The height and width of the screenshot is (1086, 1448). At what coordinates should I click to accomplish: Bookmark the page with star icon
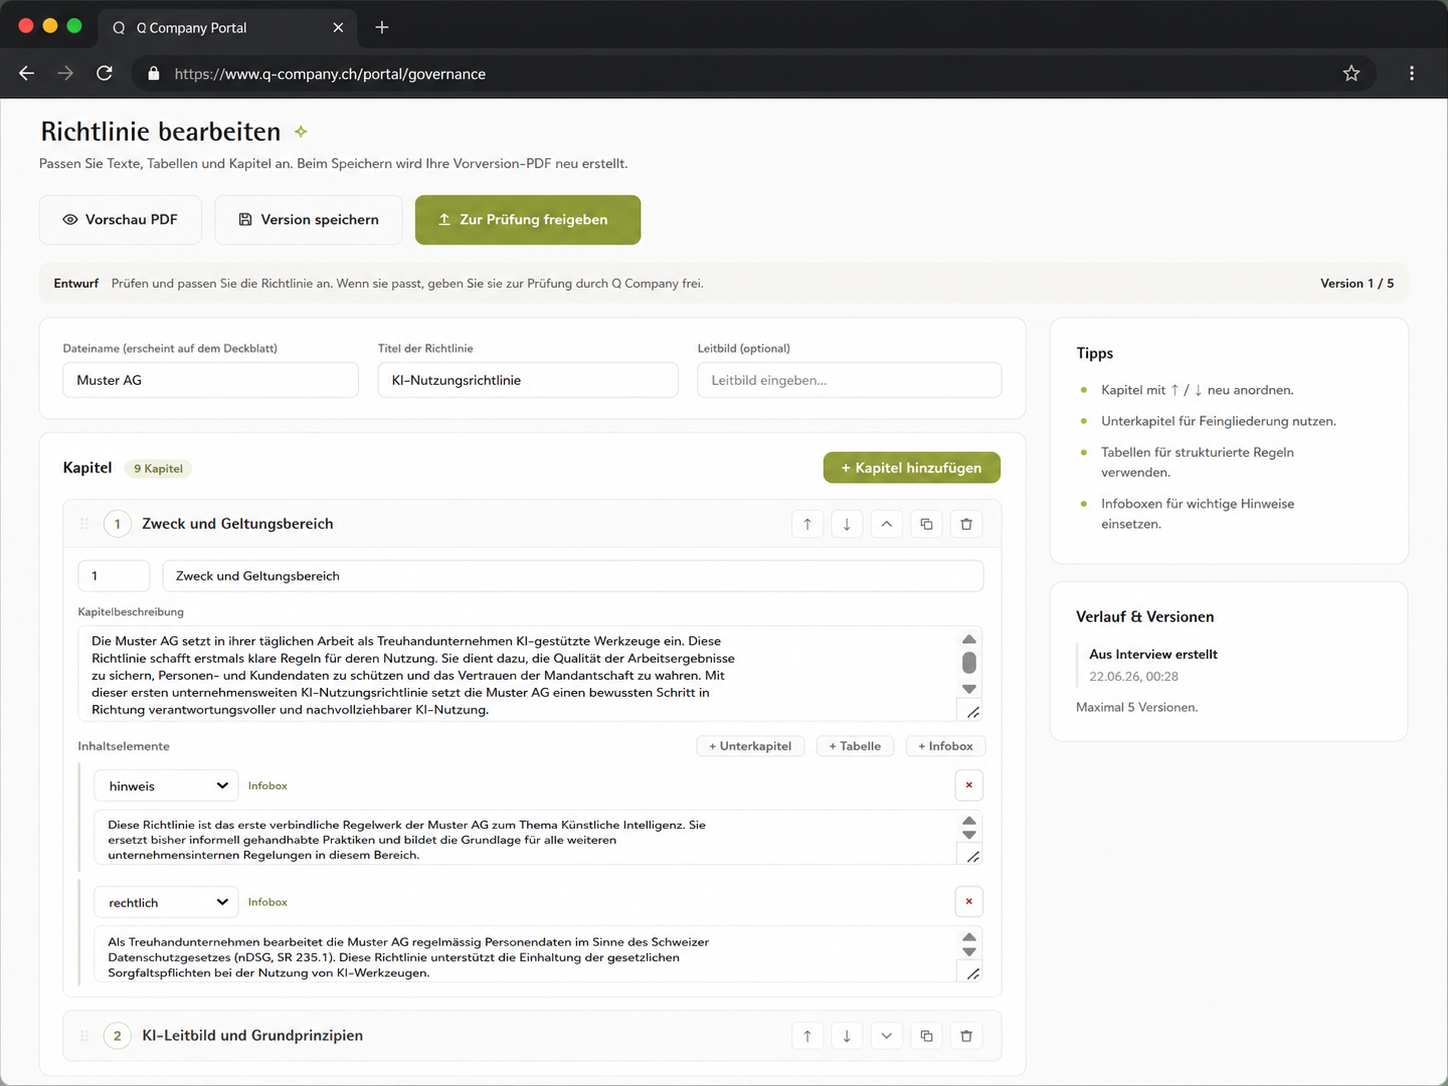point(1351,73)
